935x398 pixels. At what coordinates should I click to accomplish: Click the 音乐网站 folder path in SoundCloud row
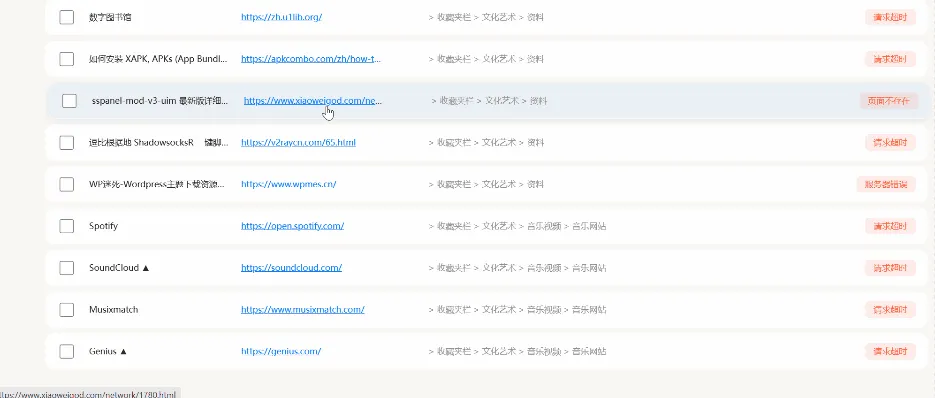pyautogui.click(x=518, y=268)
